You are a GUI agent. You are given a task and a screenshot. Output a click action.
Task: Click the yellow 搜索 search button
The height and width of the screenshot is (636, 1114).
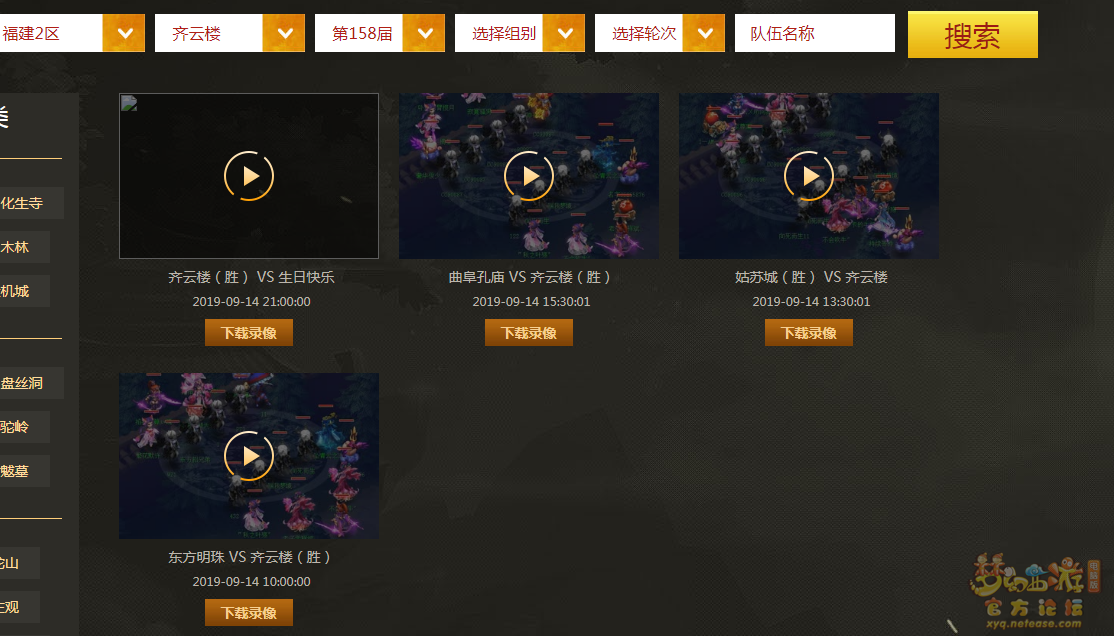[x=973, y=34]
